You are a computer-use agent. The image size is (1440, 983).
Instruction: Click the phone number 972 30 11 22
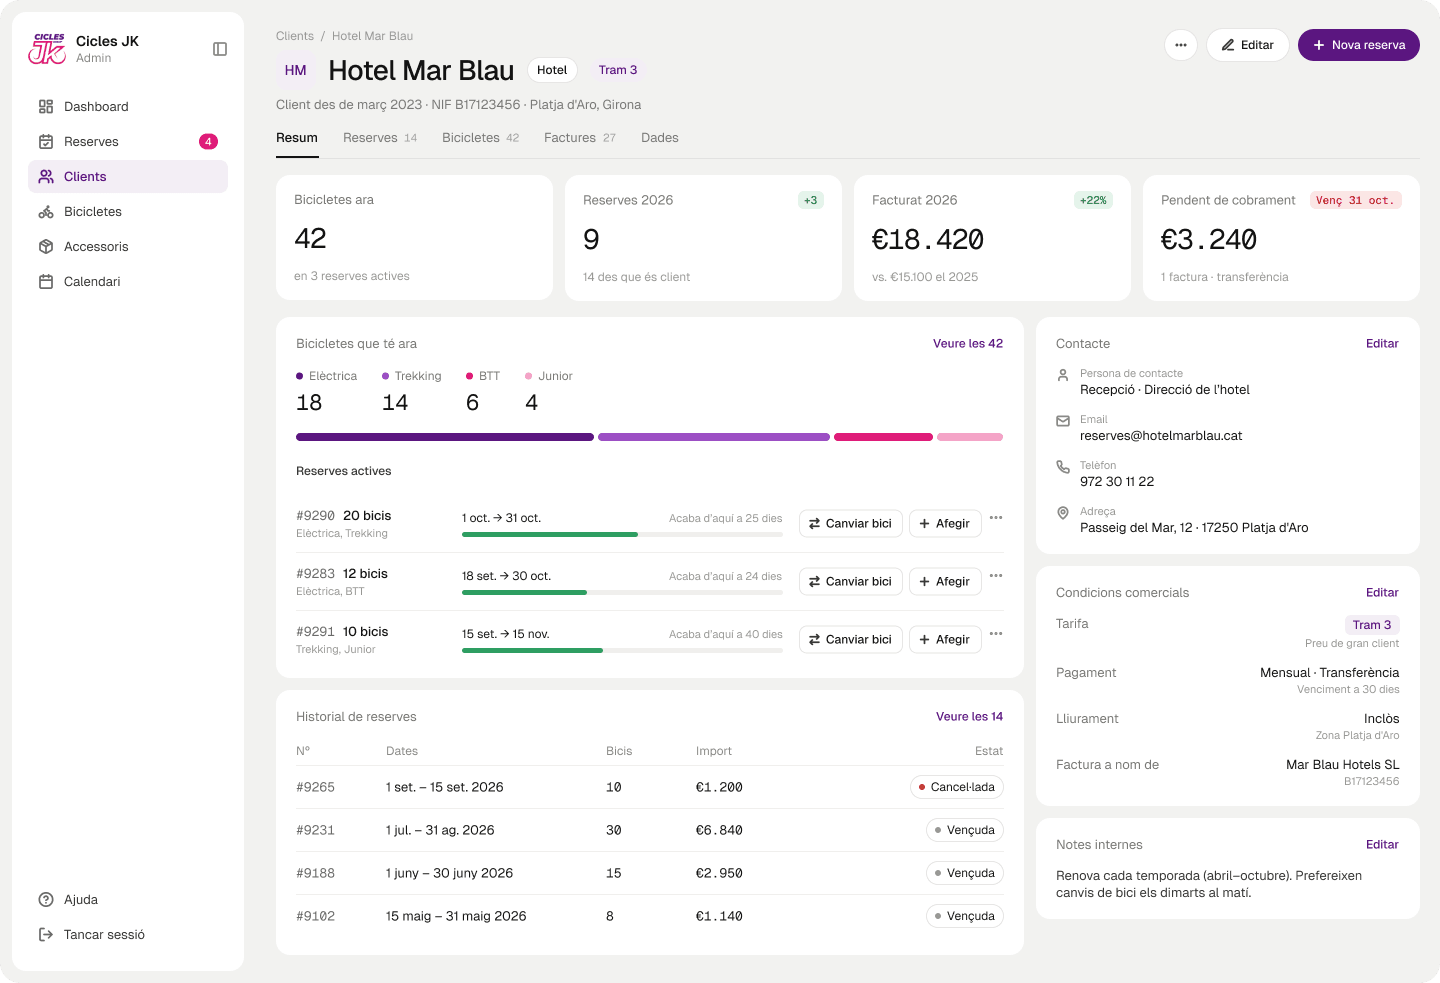1117,482
